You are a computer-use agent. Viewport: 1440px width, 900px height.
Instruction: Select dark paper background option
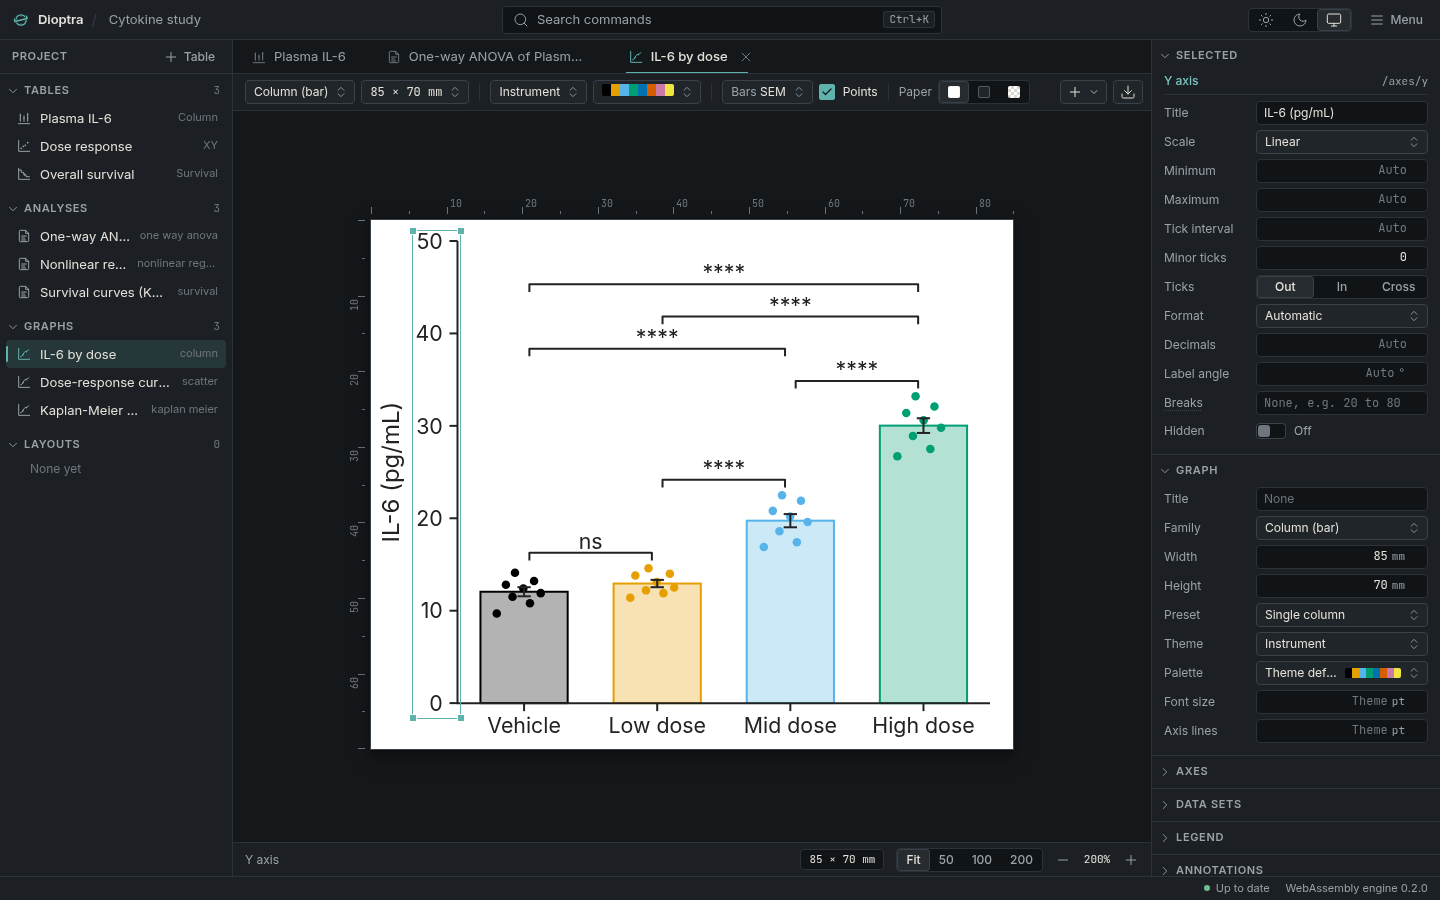coord(984,92)
